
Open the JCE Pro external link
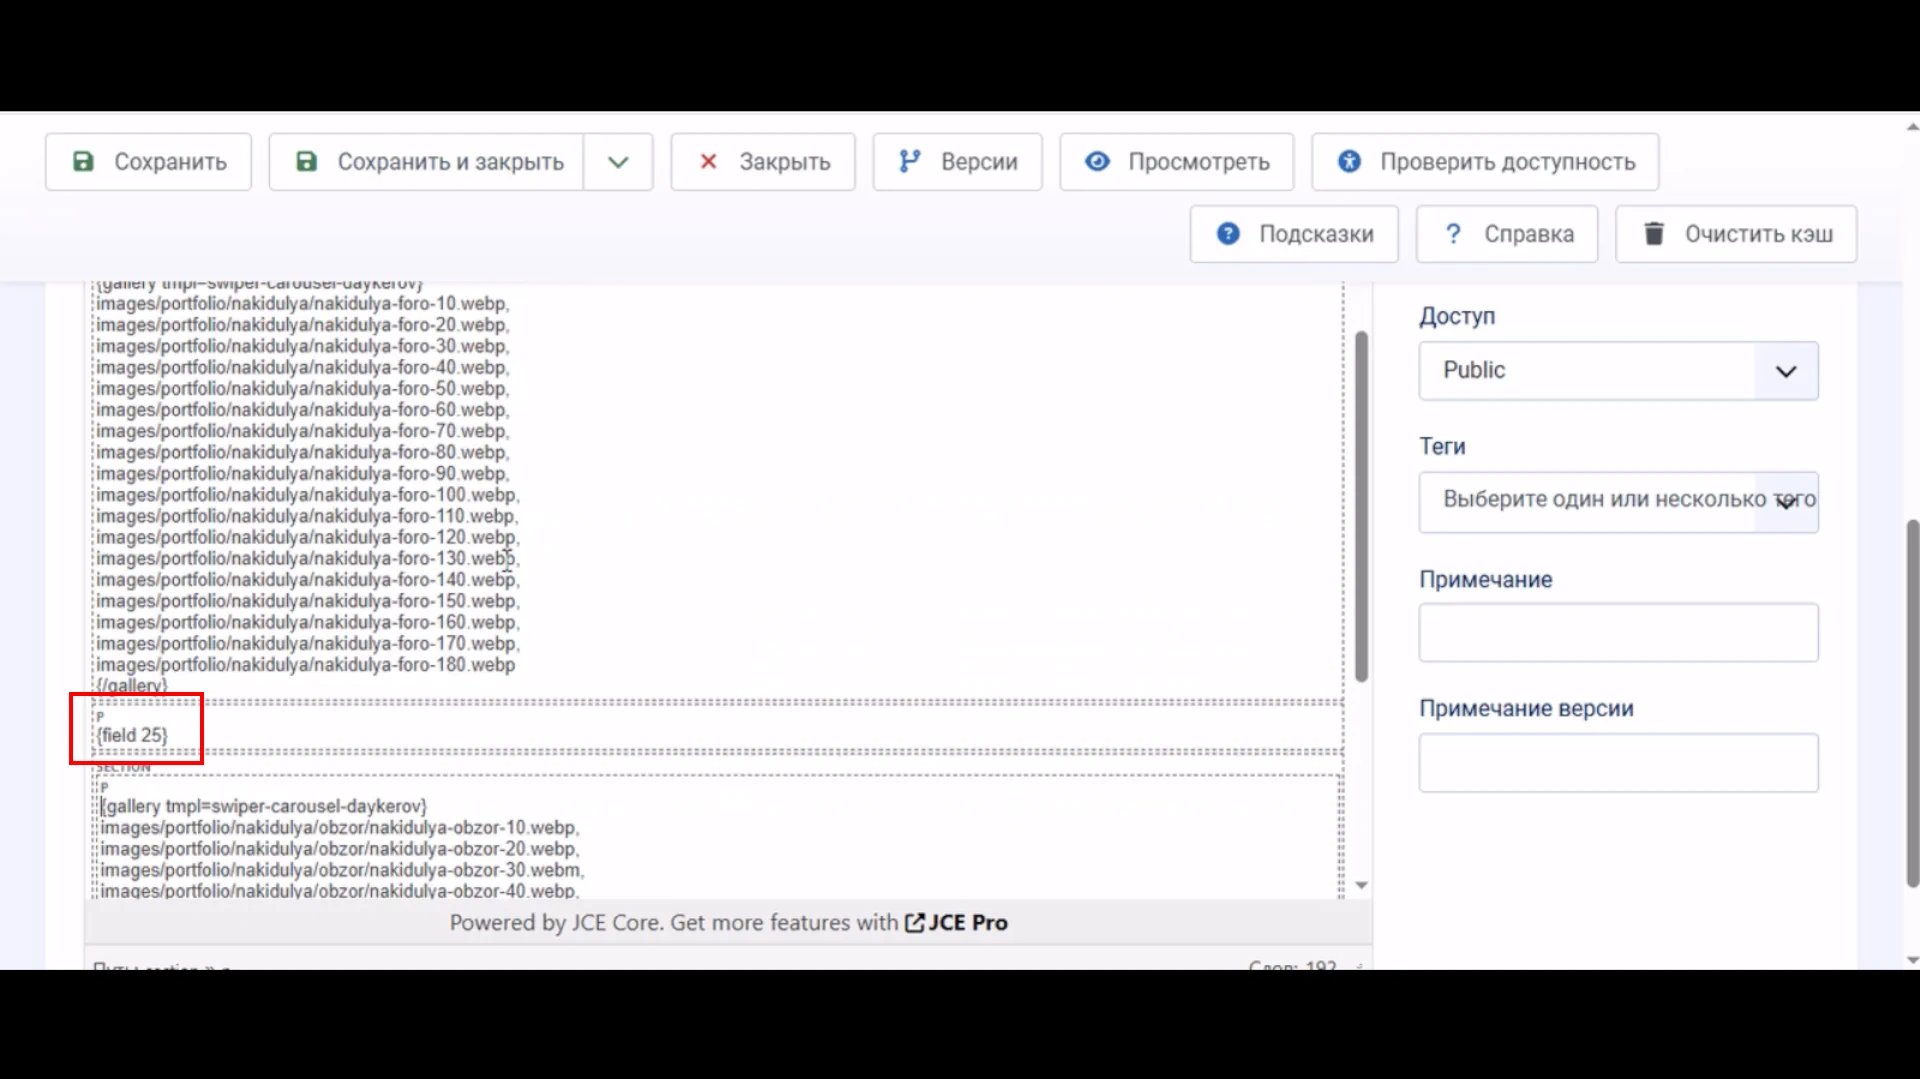(x=957, y=923)
